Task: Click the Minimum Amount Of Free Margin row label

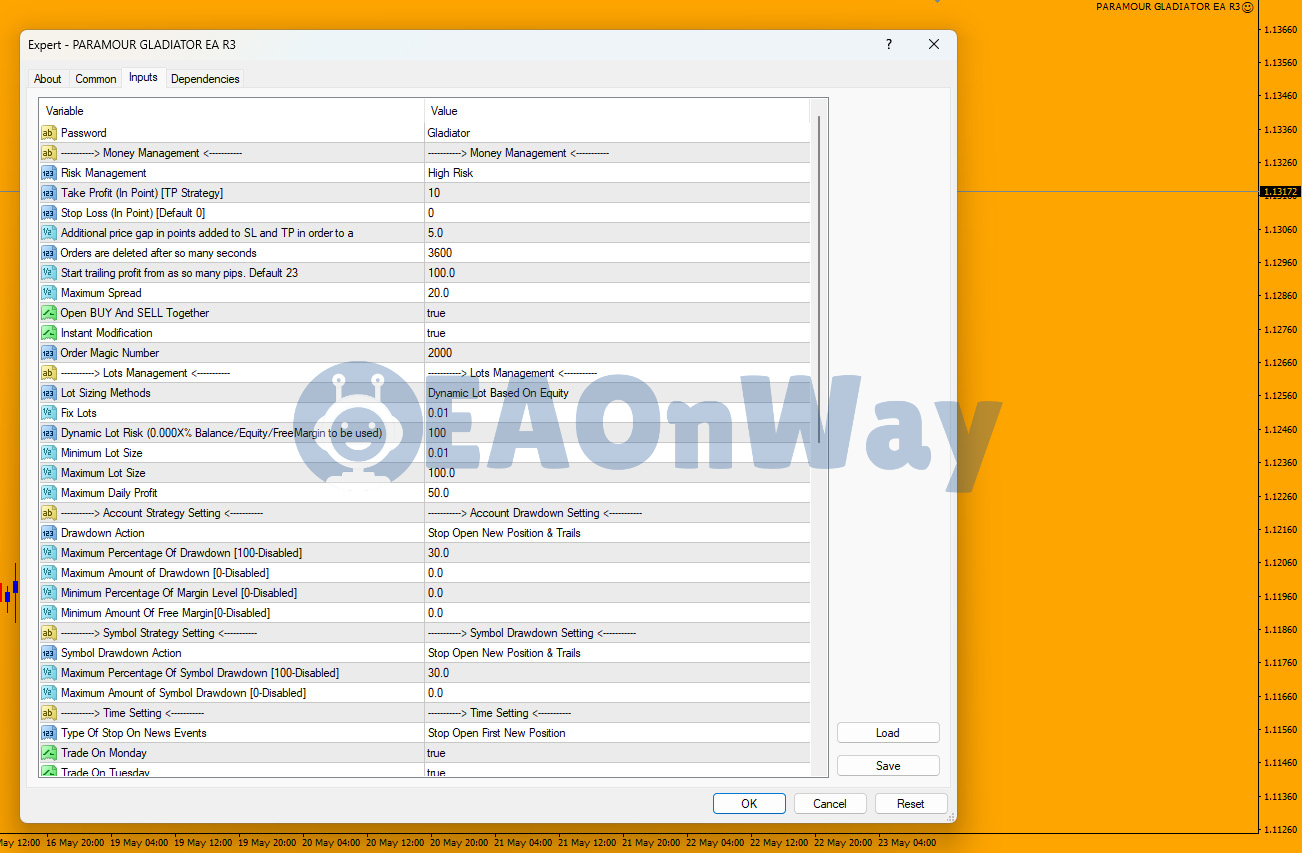Action: (165, 613)
